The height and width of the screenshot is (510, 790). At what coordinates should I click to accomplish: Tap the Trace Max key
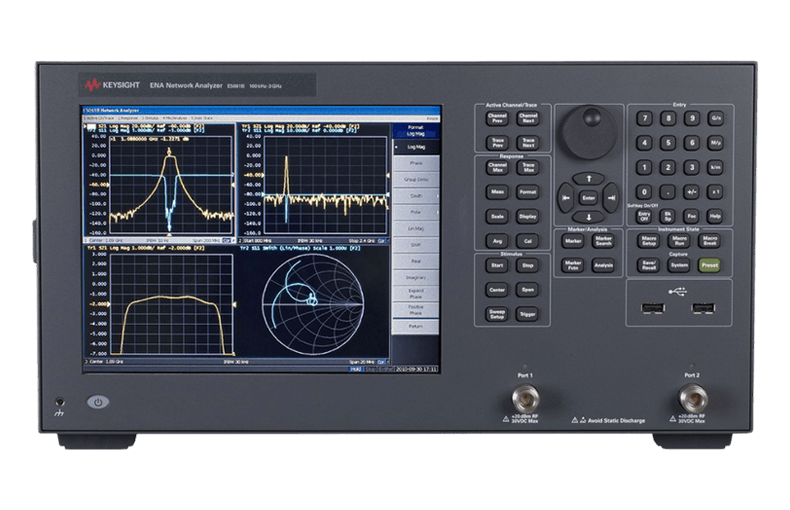[528, 167]
